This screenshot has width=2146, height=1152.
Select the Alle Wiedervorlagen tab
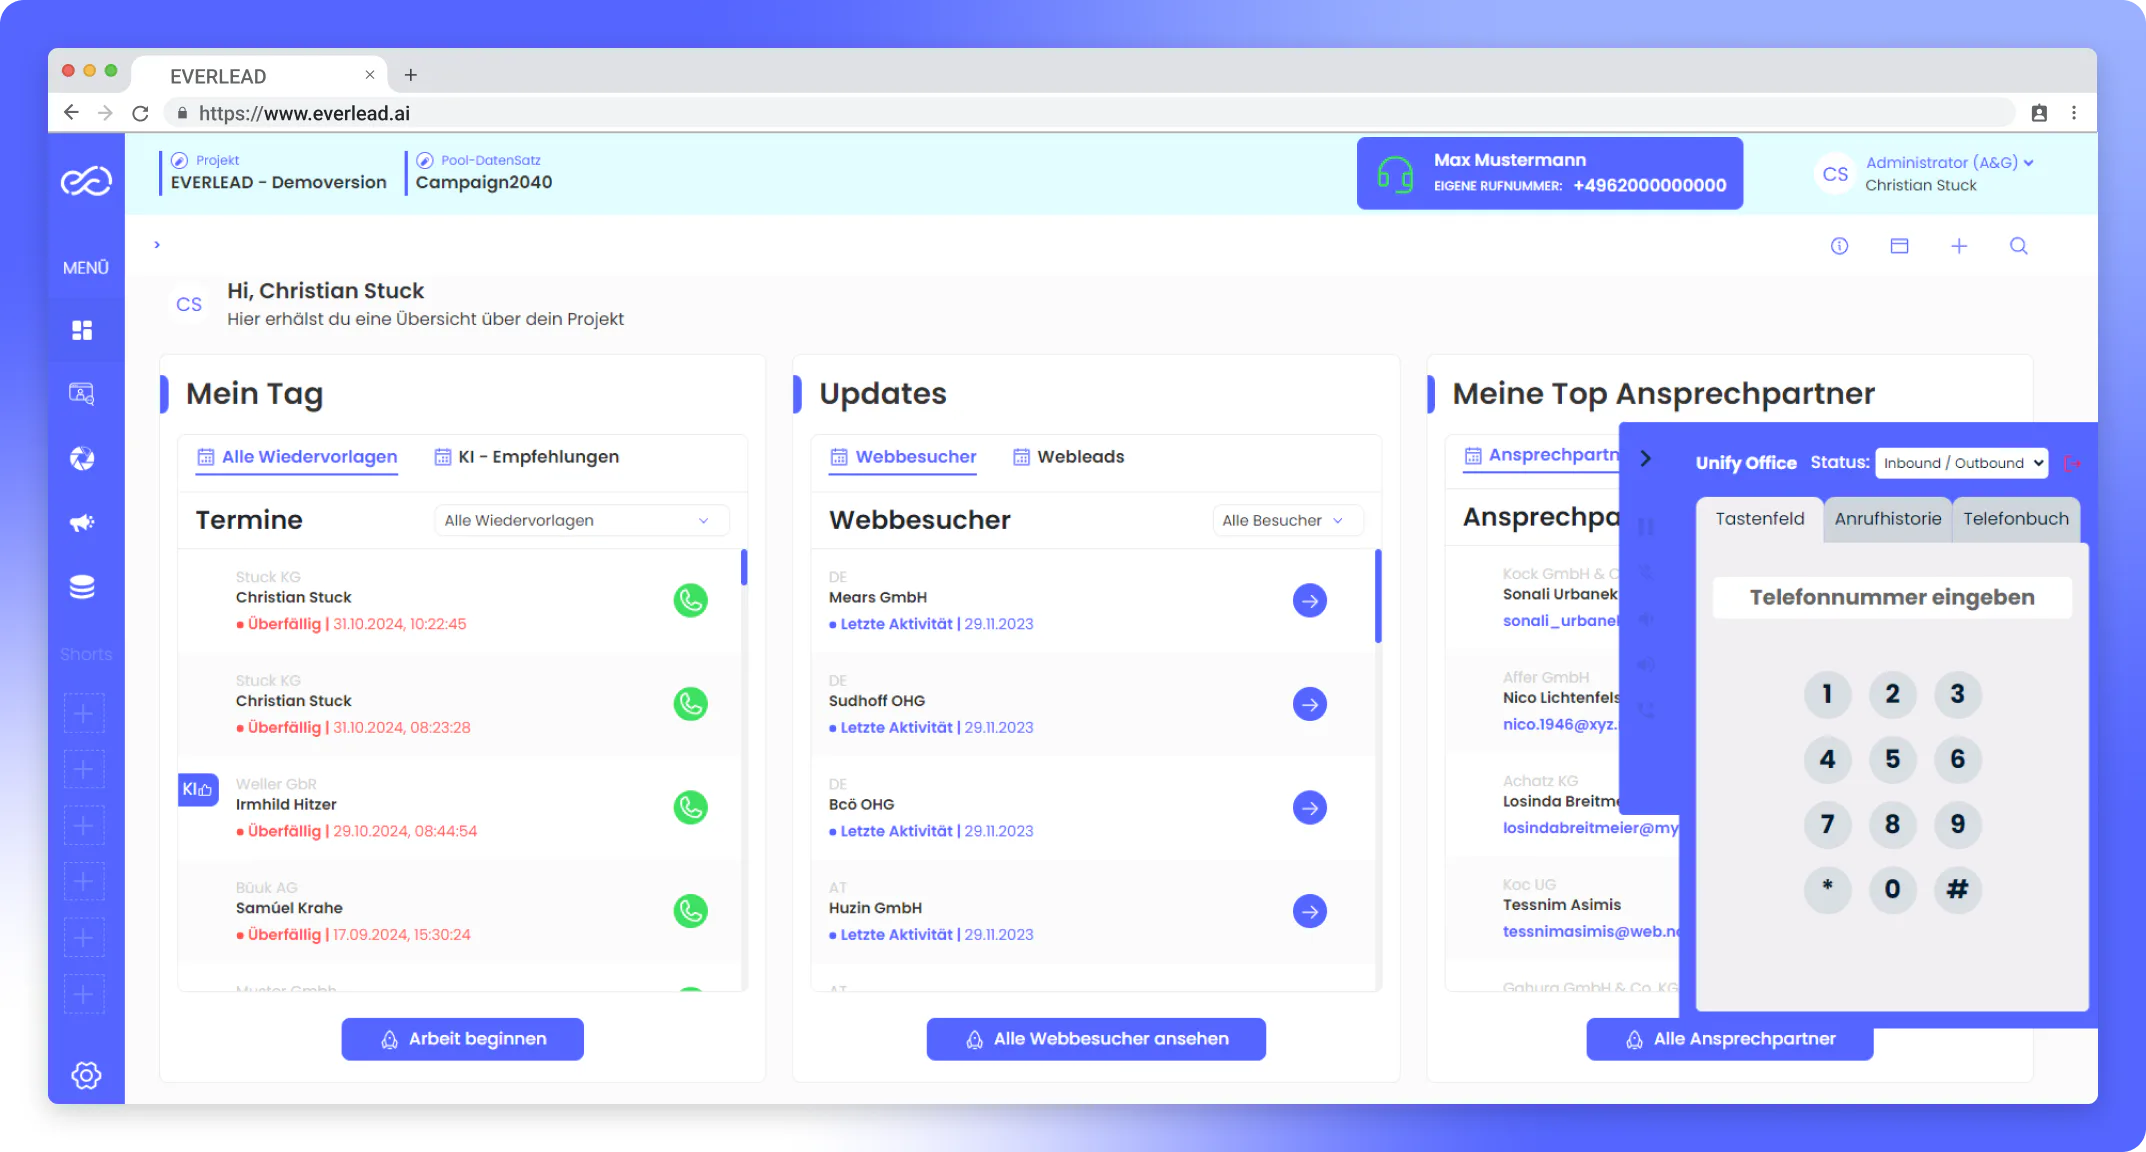[298, 457]
